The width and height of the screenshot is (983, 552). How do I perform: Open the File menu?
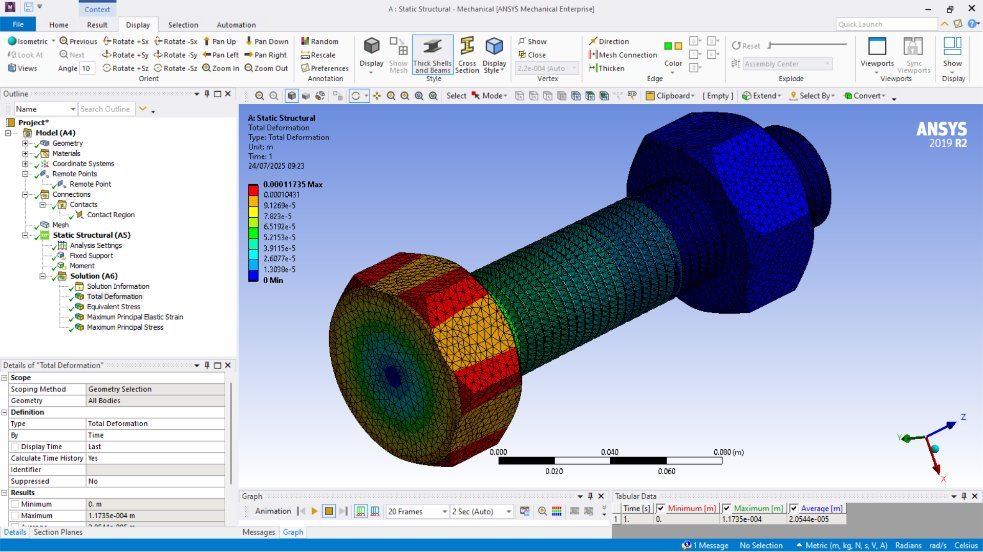18,24
